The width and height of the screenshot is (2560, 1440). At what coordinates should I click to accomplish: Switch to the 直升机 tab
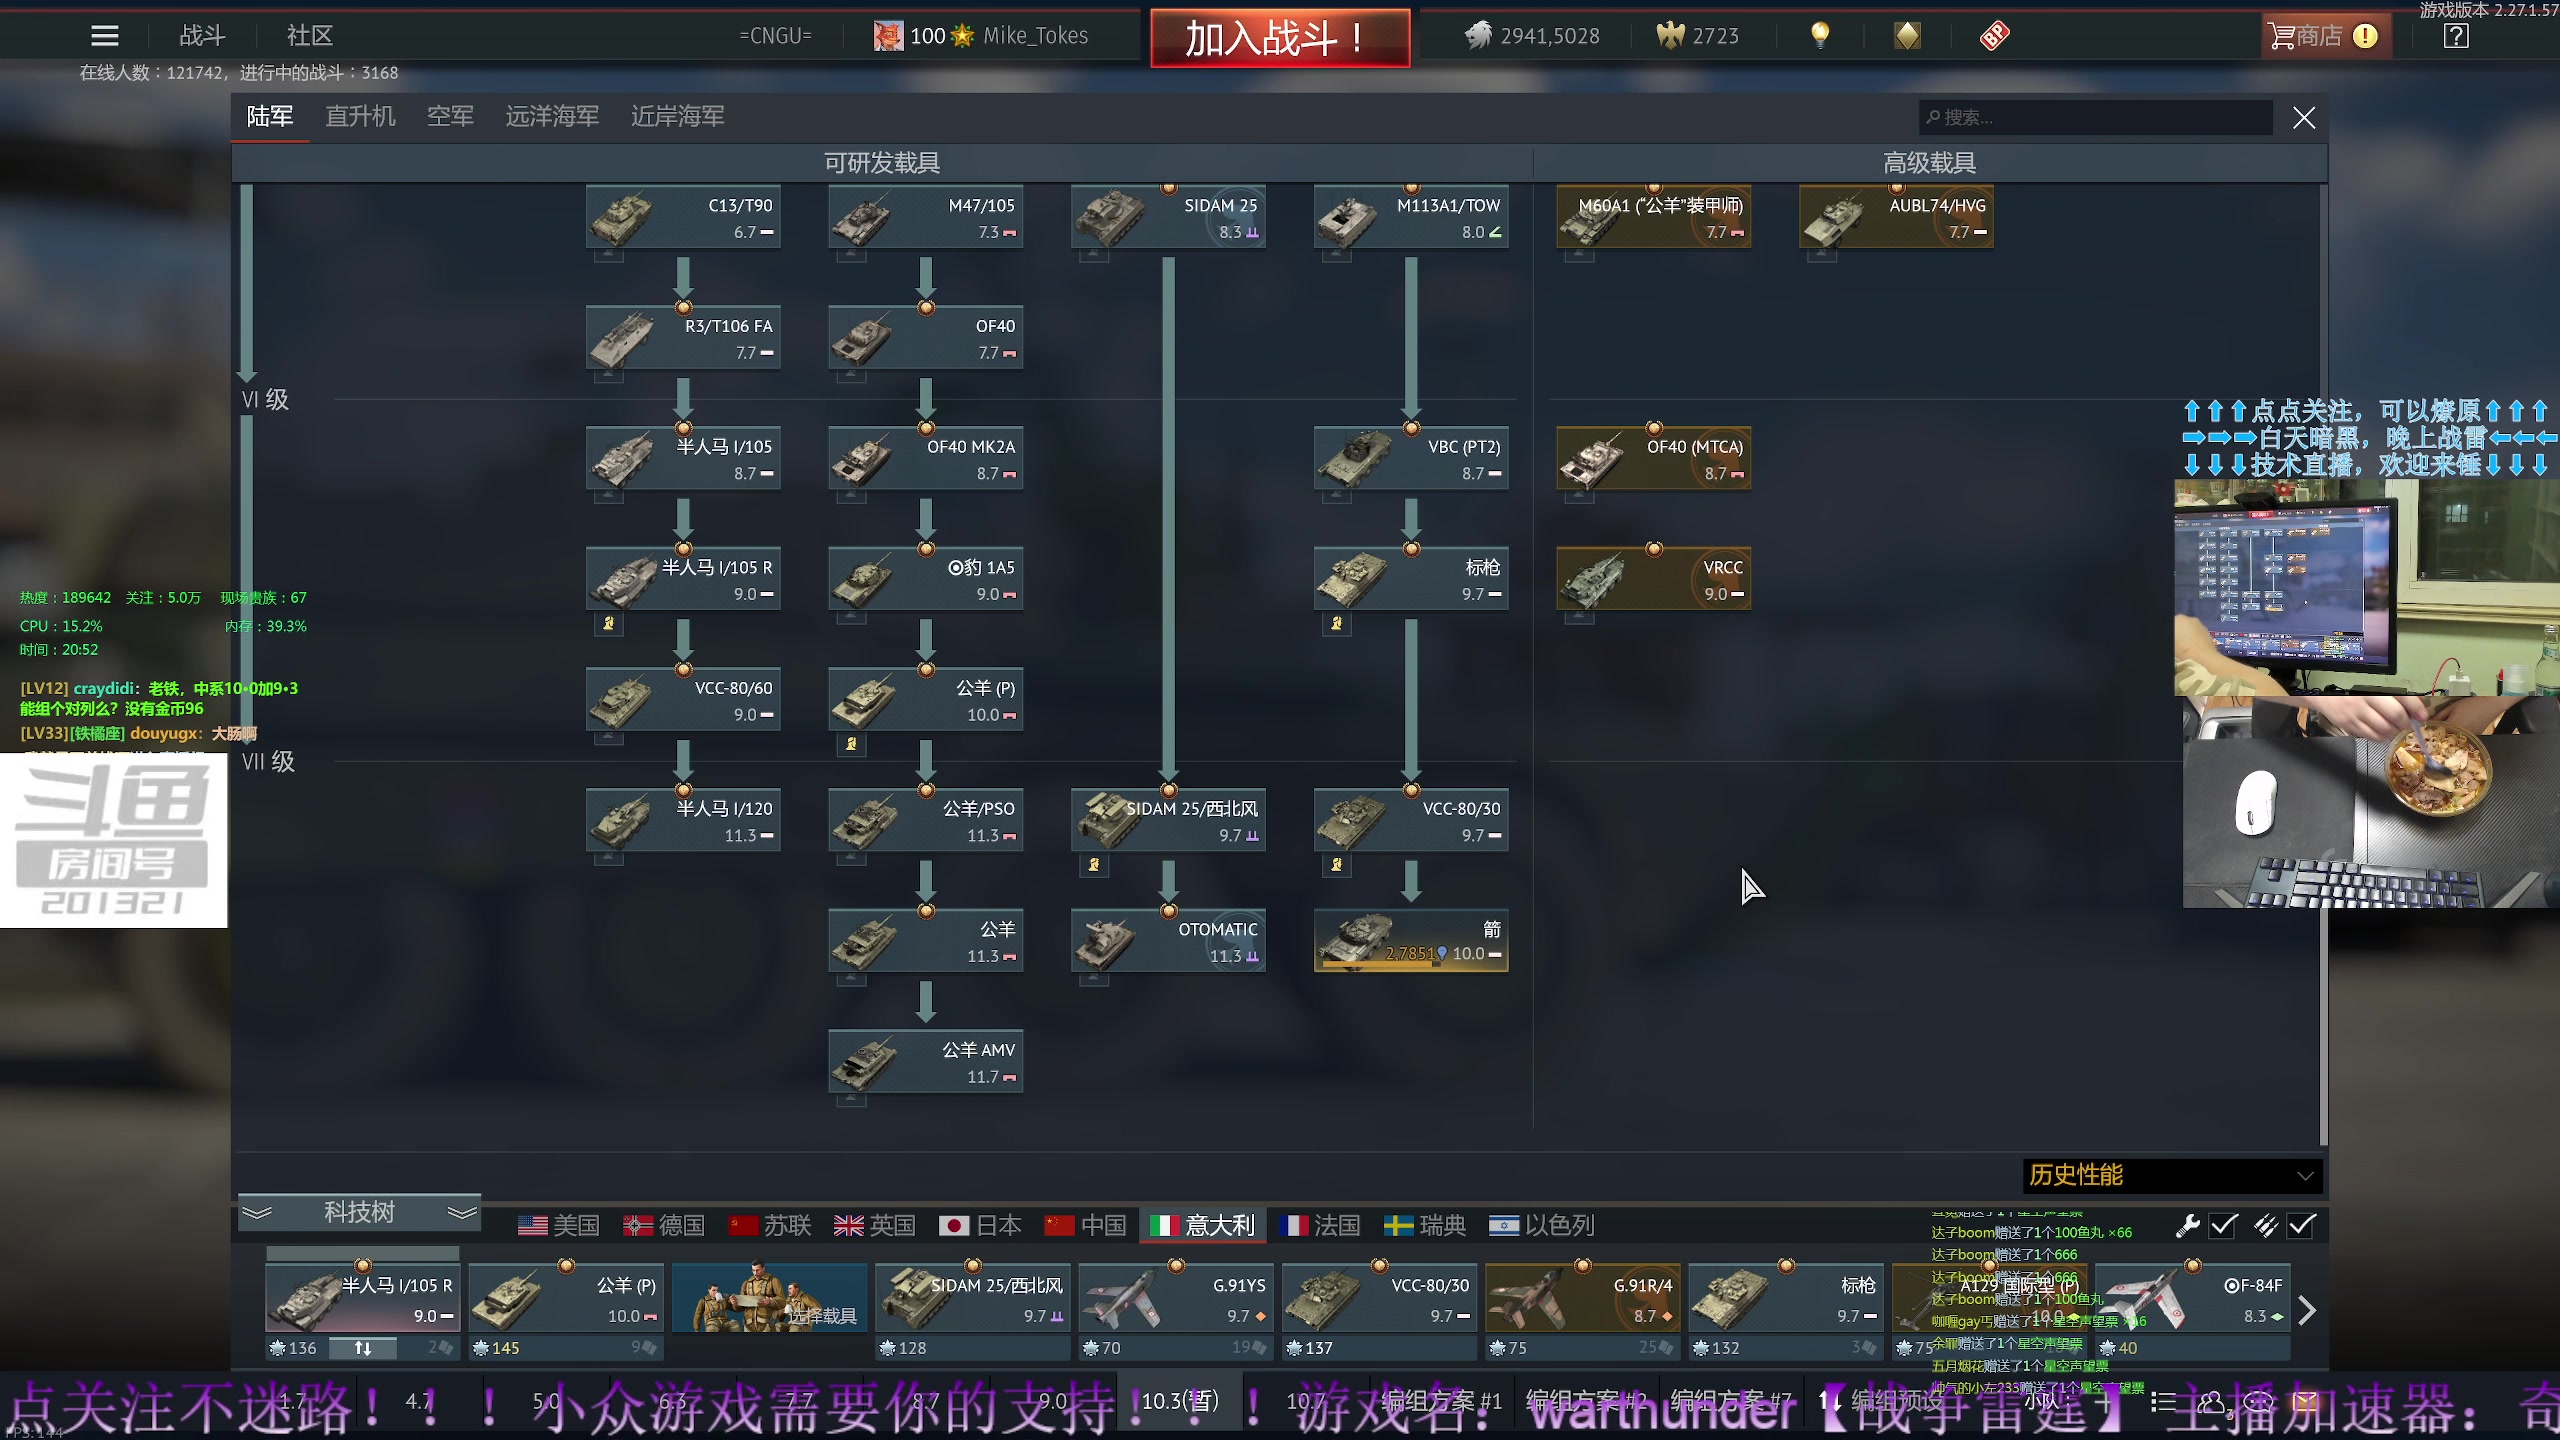point(360,117)
